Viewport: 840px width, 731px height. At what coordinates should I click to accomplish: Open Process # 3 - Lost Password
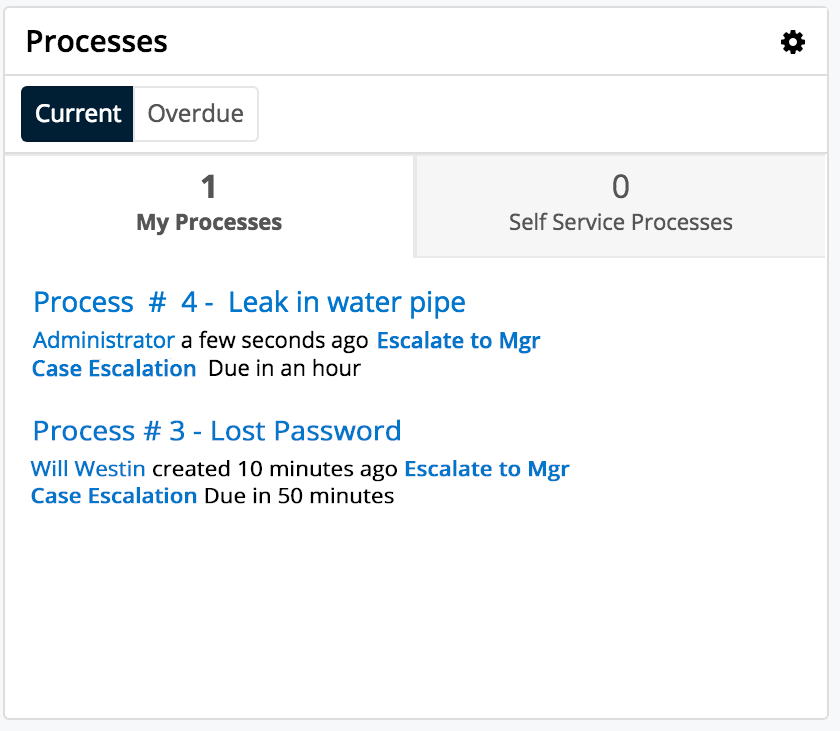pos(217,430)
